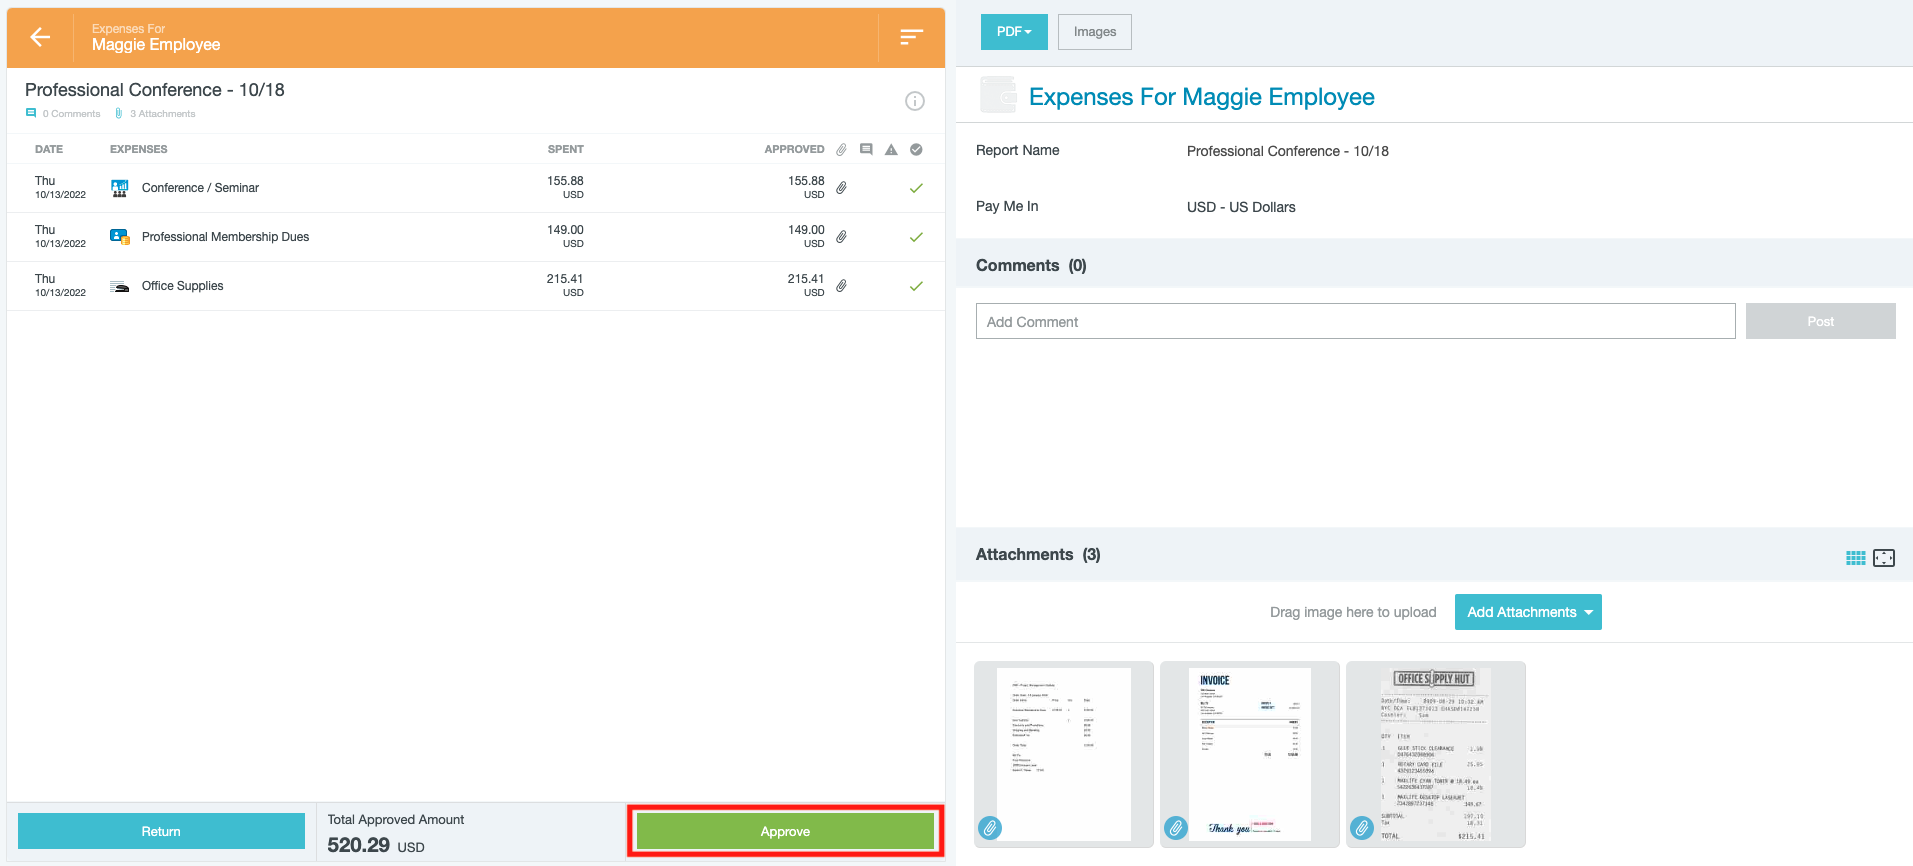Viewport: 1913px width, 866px height.
Task: Select the Images tab button
Action: click(x=1094, y=32)
